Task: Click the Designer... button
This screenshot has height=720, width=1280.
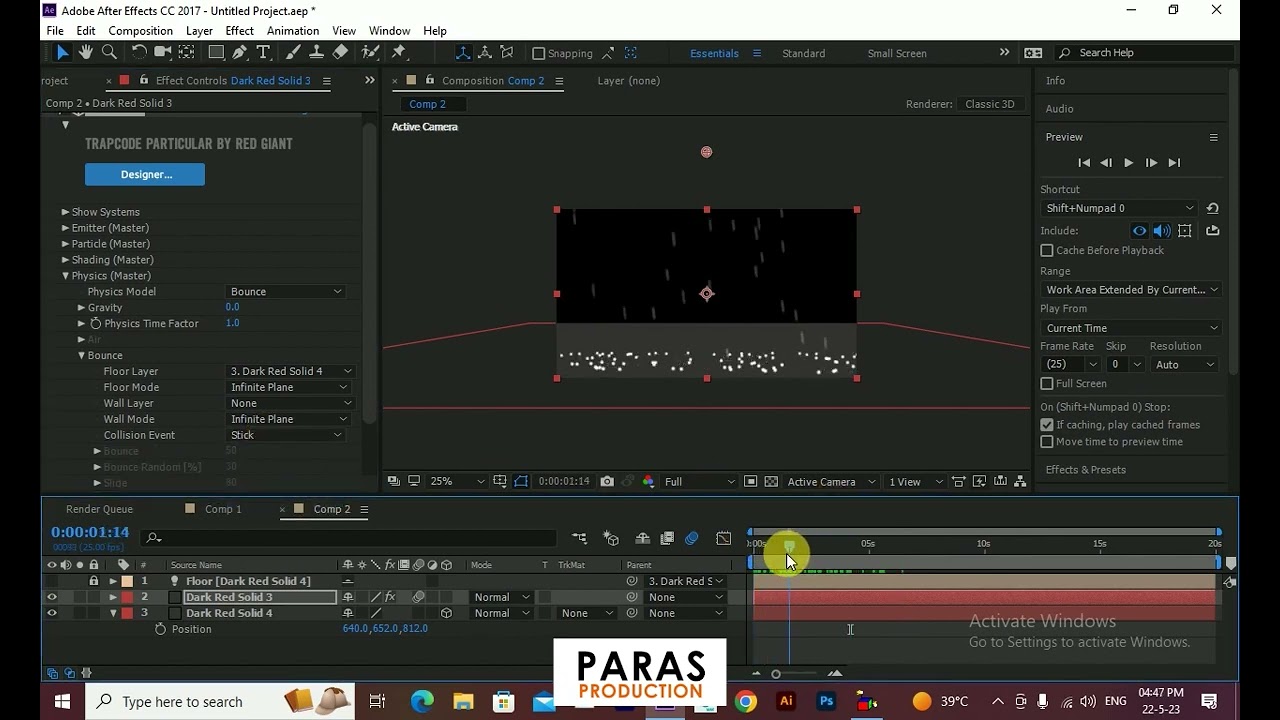Action: [x=145, y=174]
